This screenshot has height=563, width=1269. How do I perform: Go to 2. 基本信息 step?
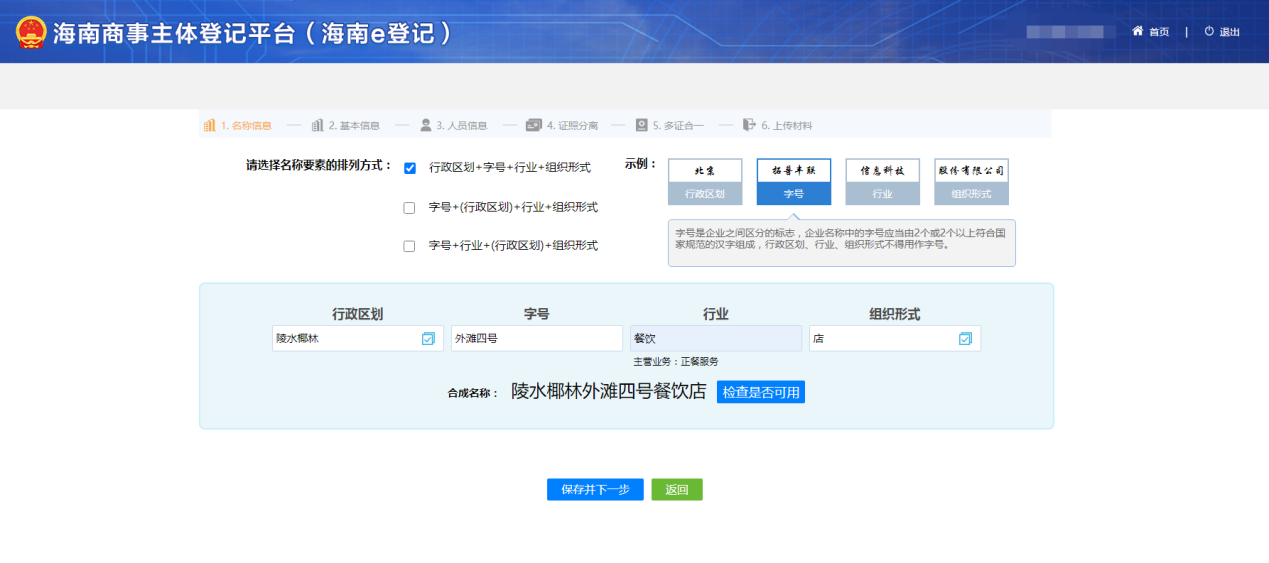354,126
